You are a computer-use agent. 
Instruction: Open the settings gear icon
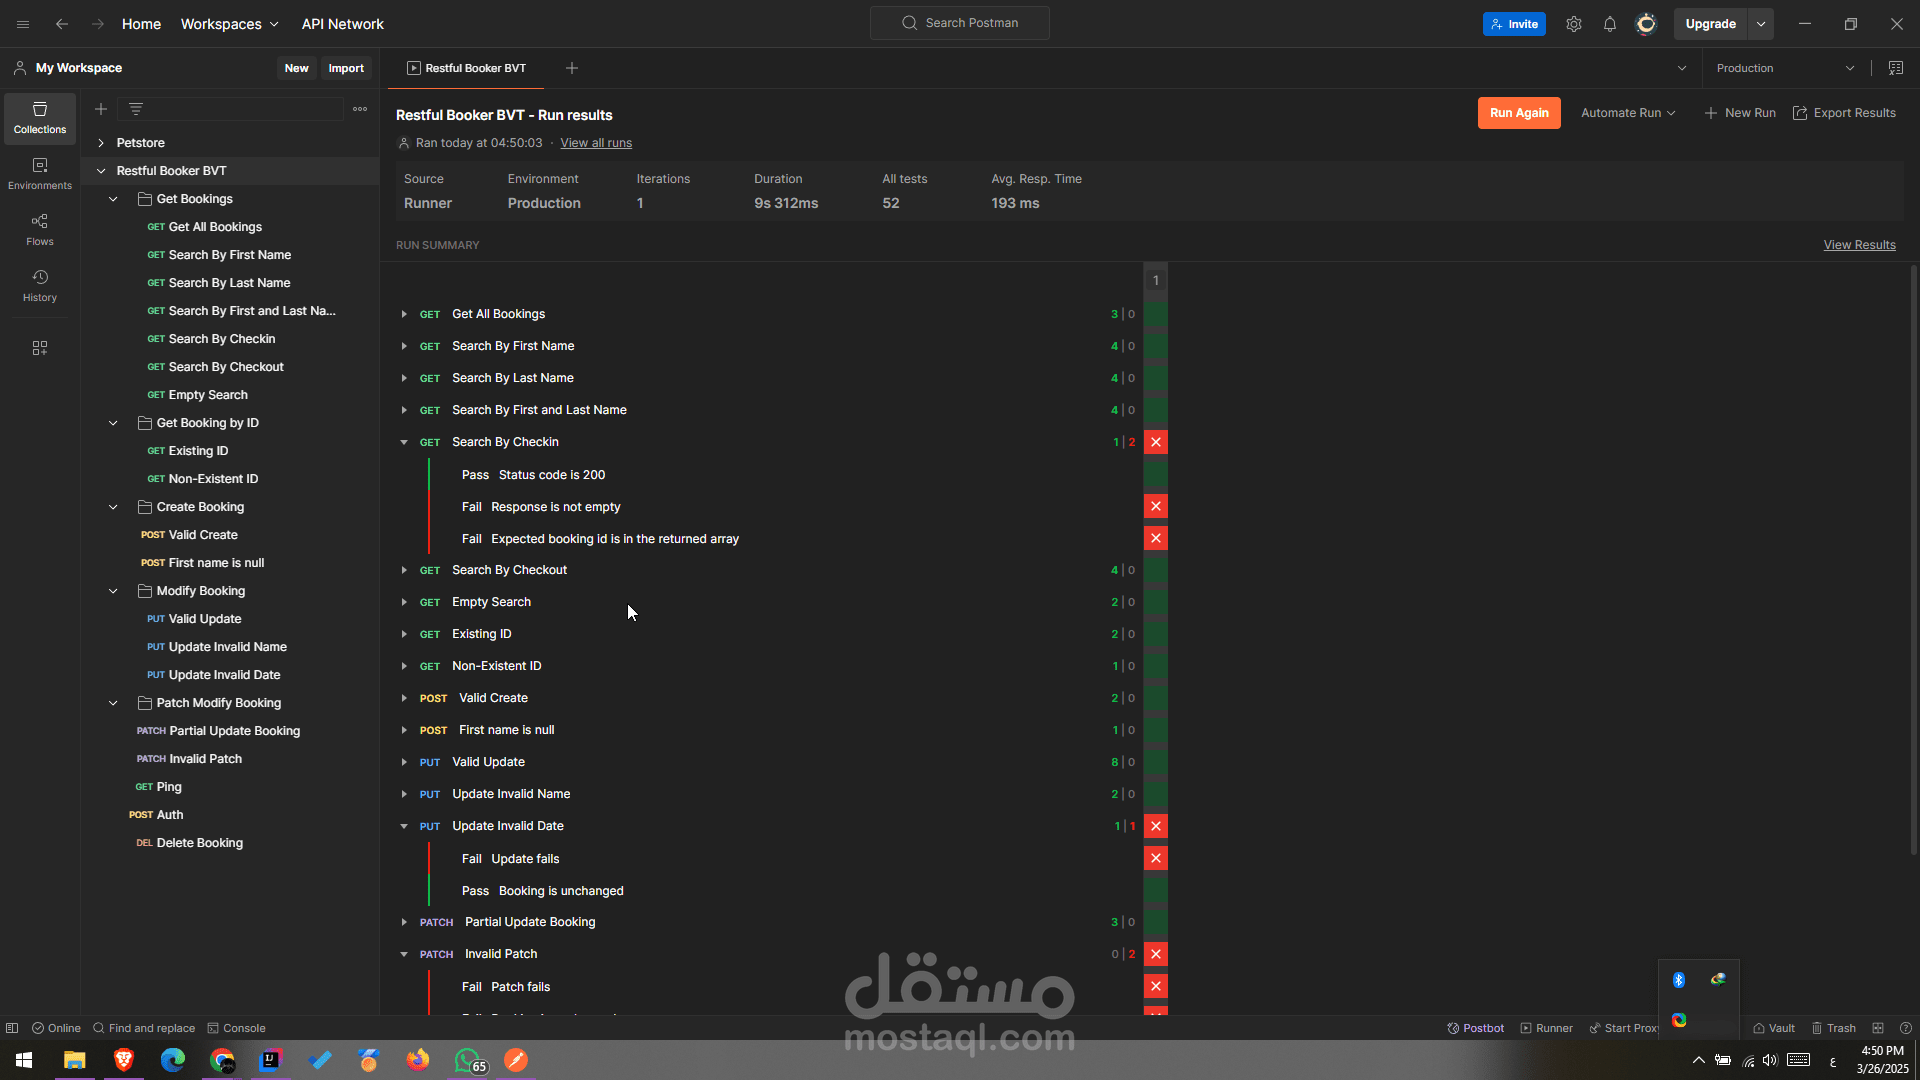1574,24
